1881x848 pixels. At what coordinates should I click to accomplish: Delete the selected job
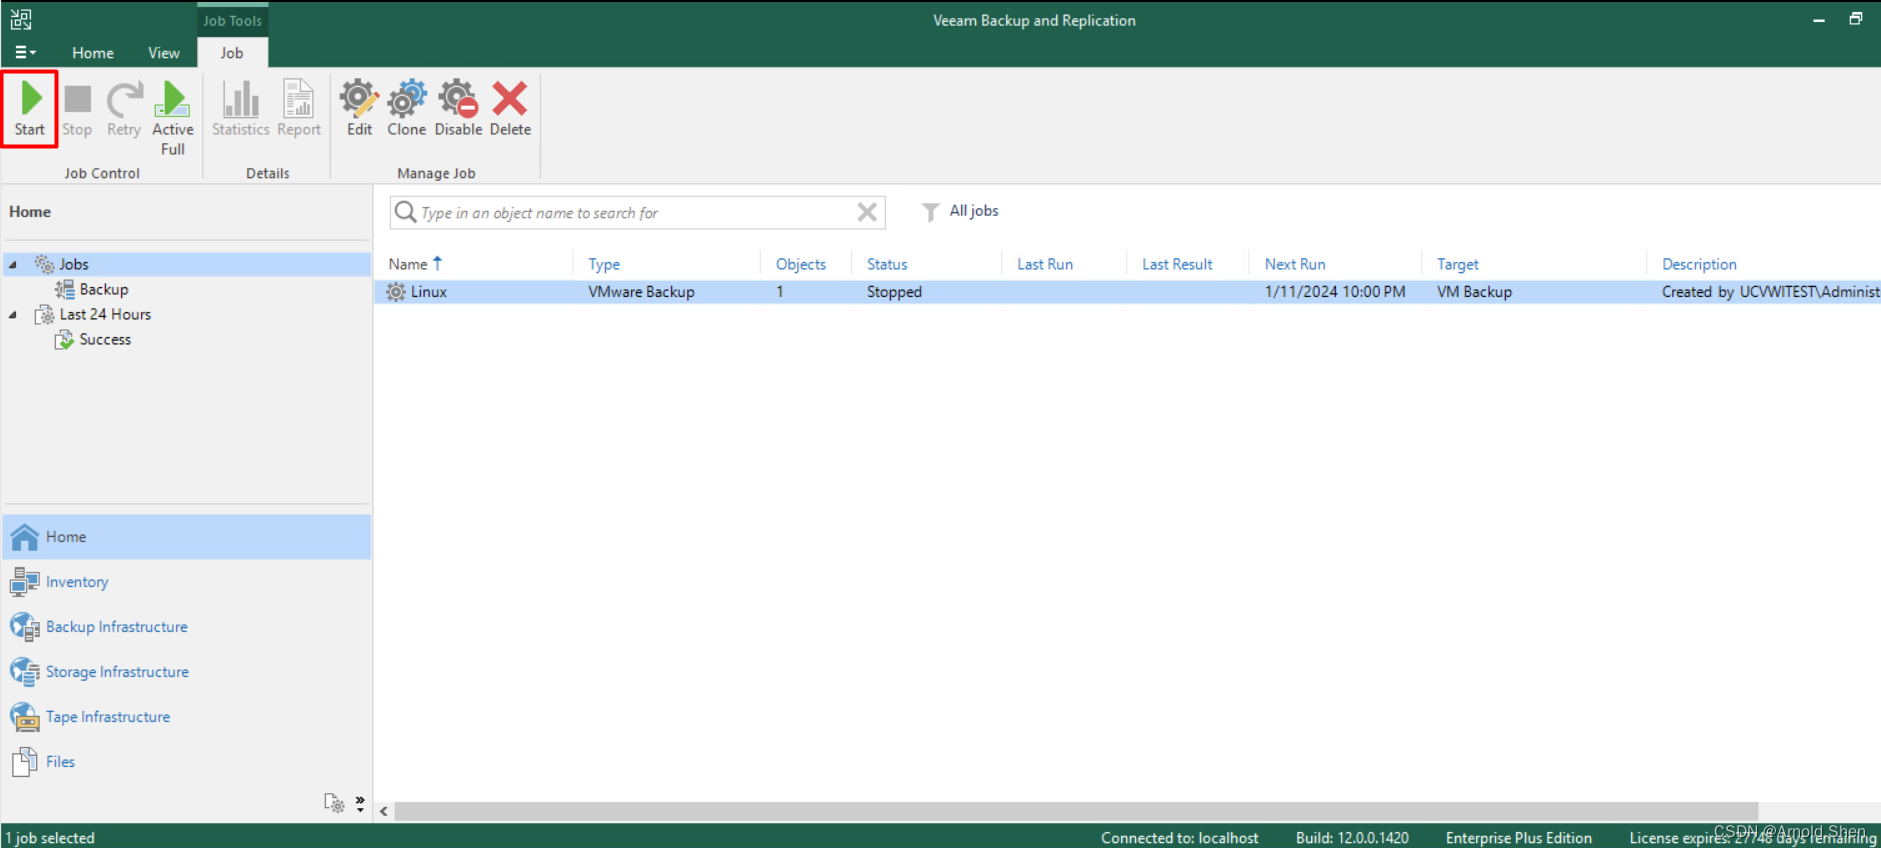pyautogui.click(x=510, y=109)
